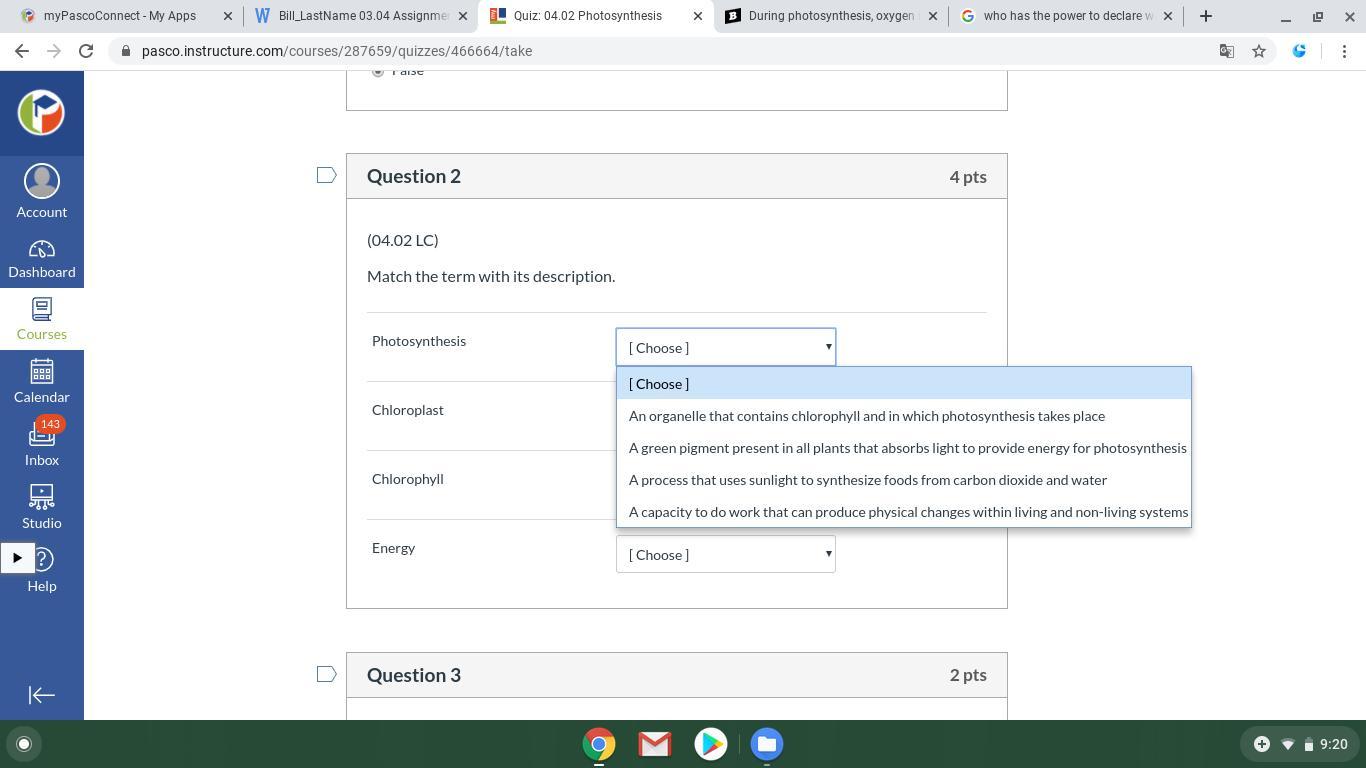1366x768 pixels.
Task: Open the Account profile icon
Action: 41,191
